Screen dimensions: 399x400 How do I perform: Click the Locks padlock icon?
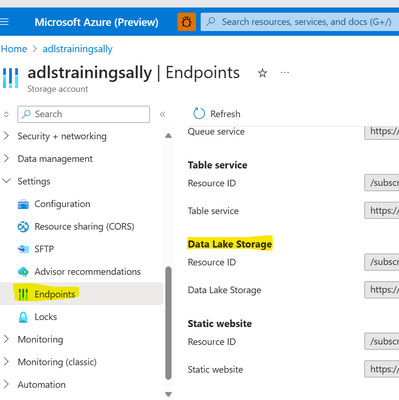click(x=23, y=317)
